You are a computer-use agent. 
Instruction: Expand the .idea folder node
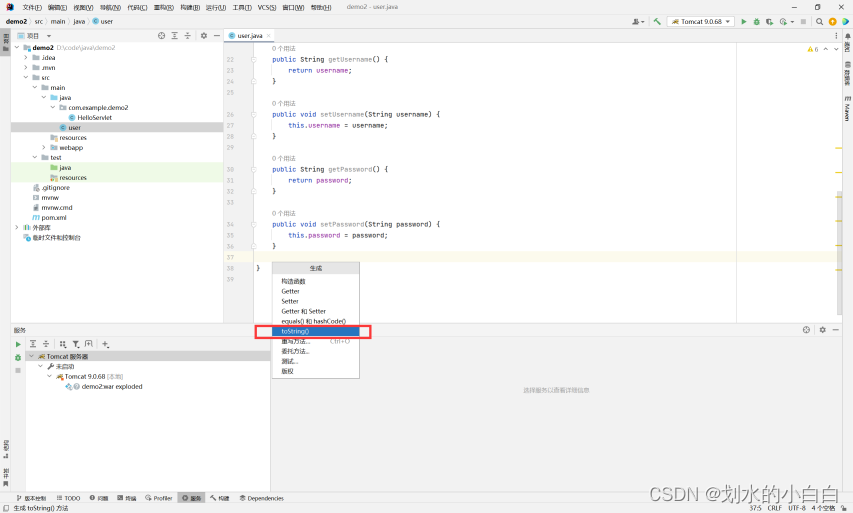point(26,58)
